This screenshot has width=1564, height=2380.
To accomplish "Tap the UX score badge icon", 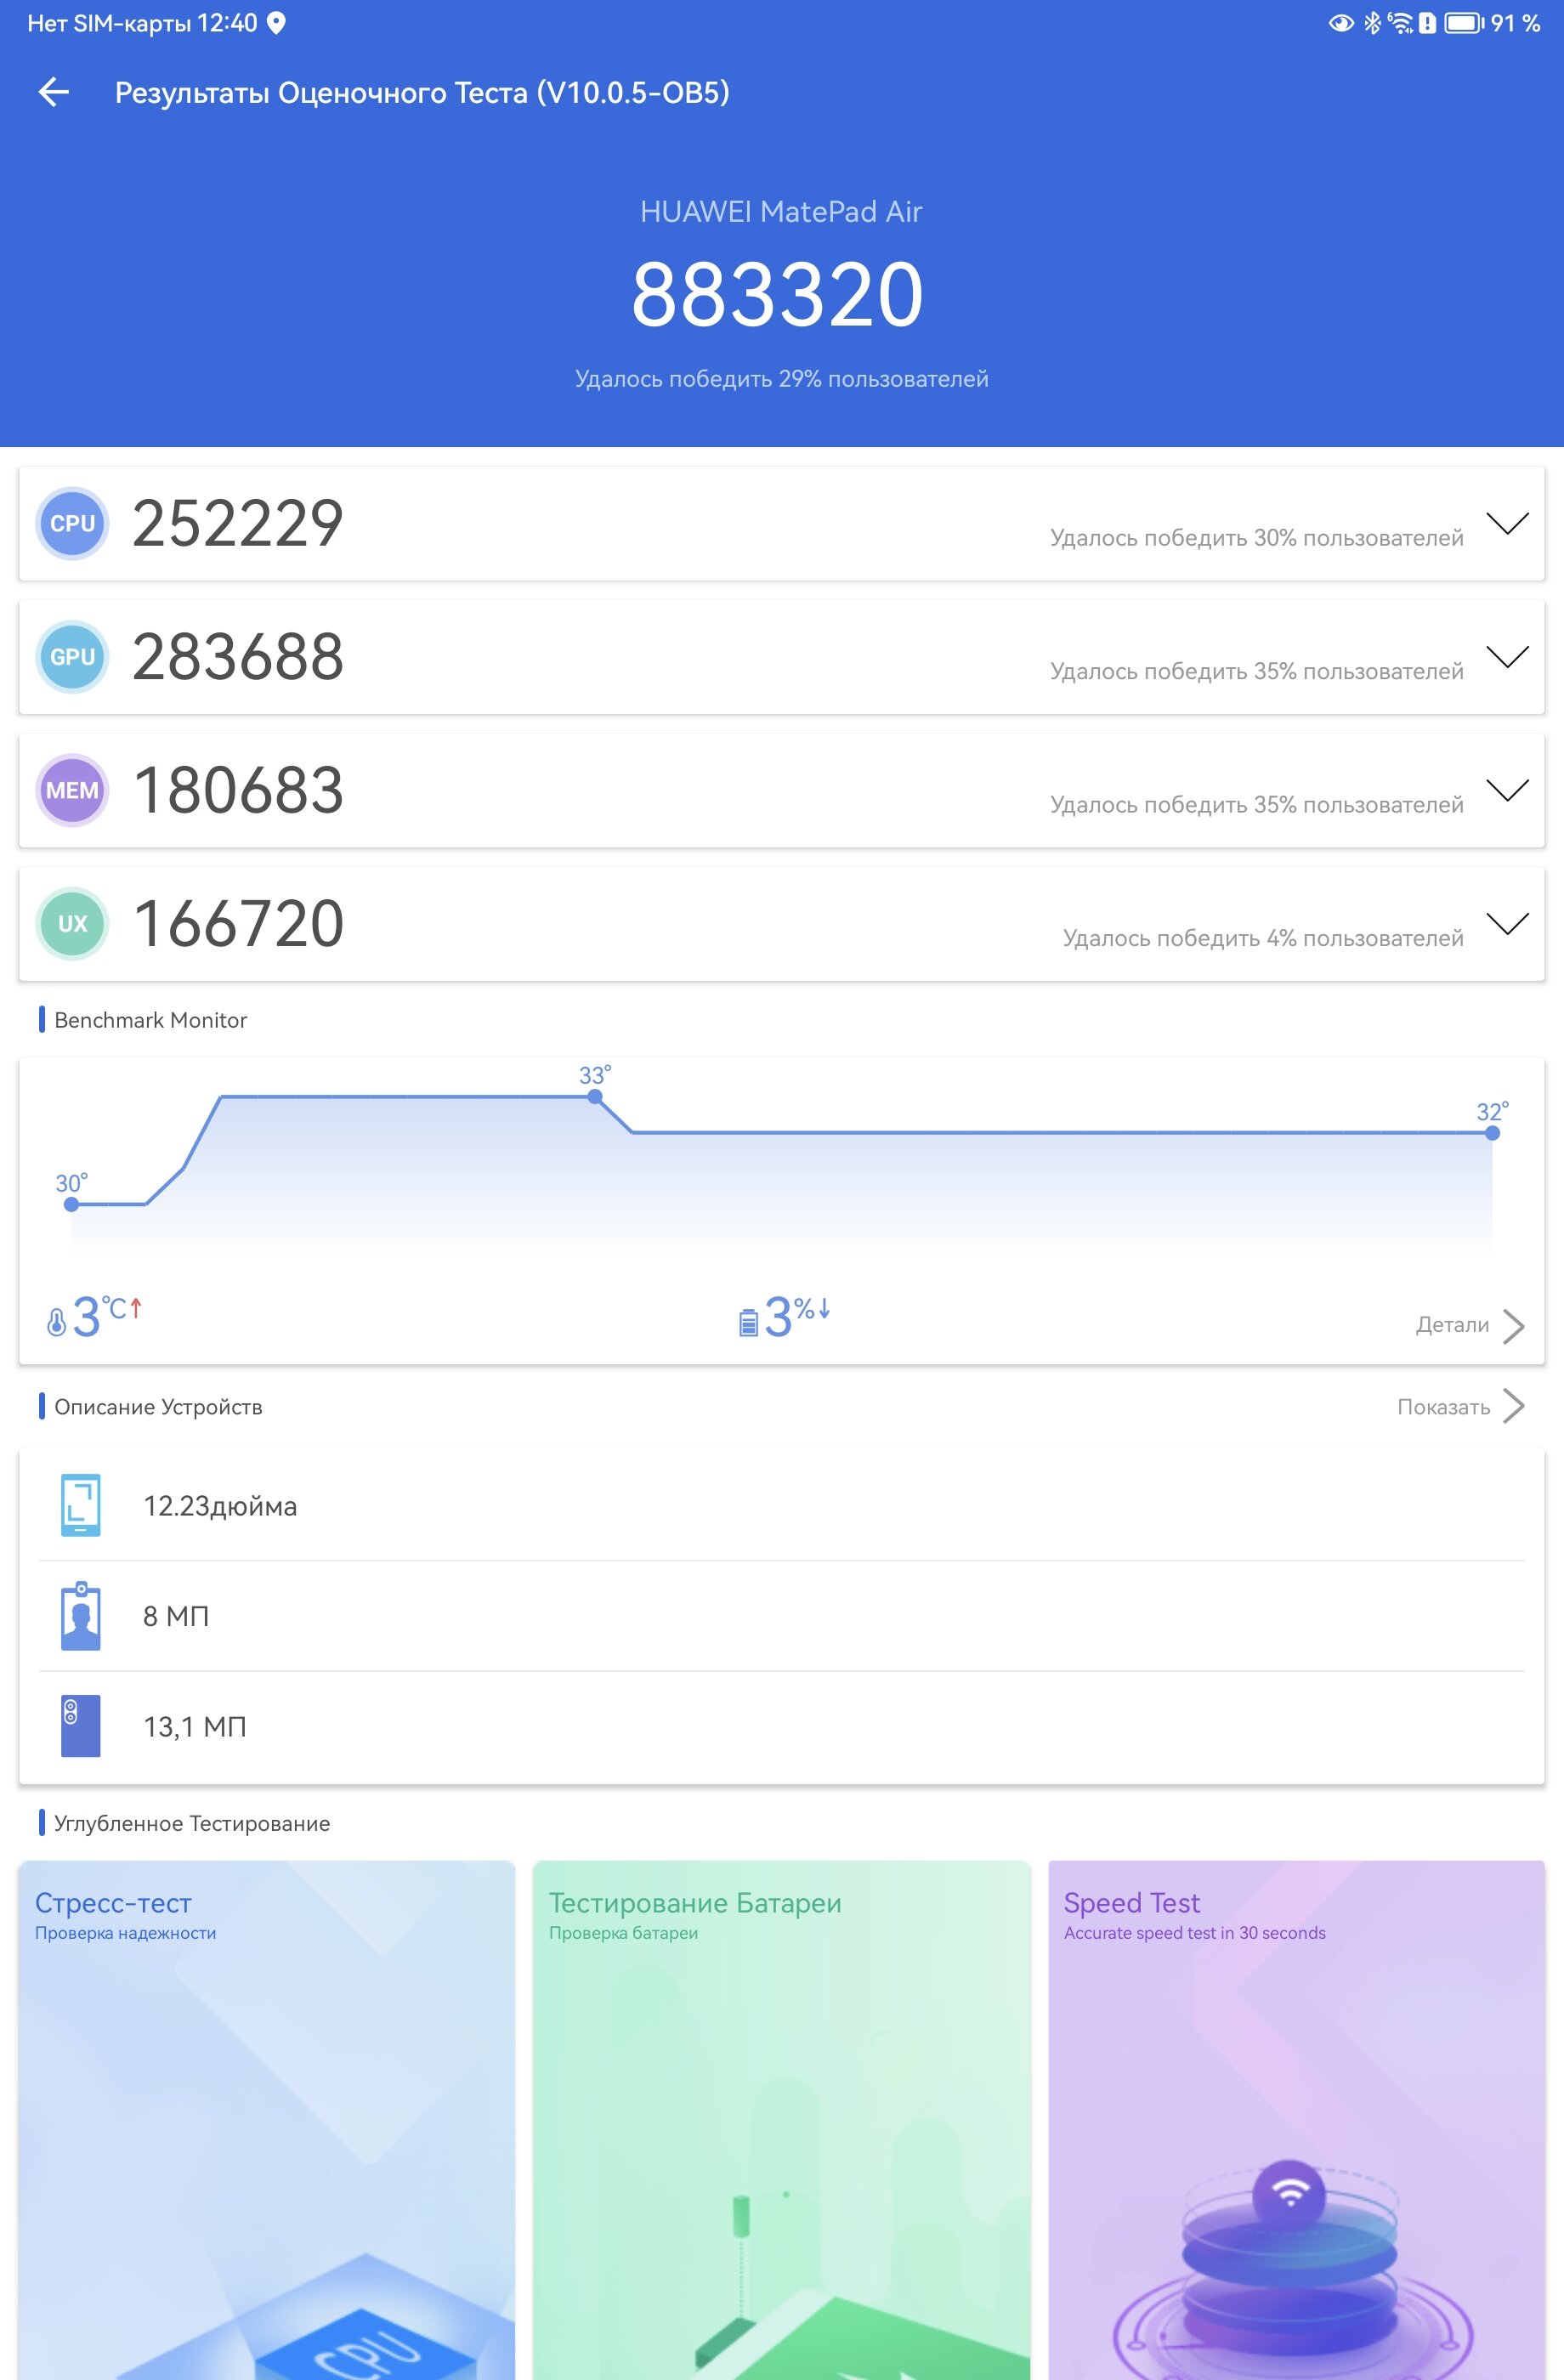I will tap(72, 923).
